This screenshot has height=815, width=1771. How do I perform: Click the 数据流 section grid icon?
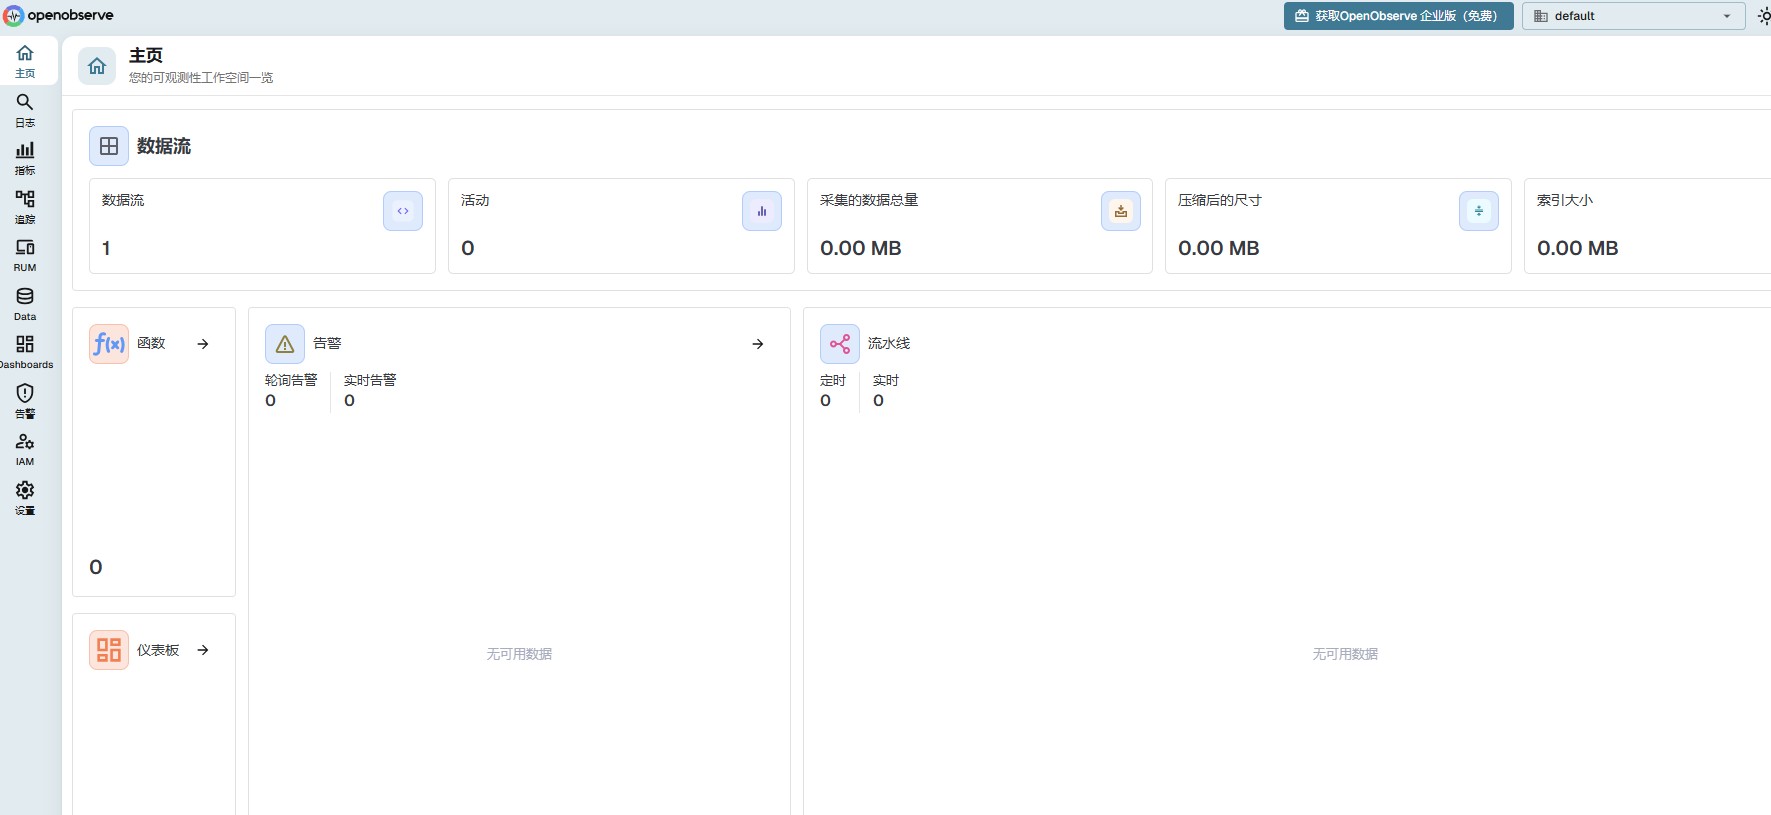(x=109, y=146)
